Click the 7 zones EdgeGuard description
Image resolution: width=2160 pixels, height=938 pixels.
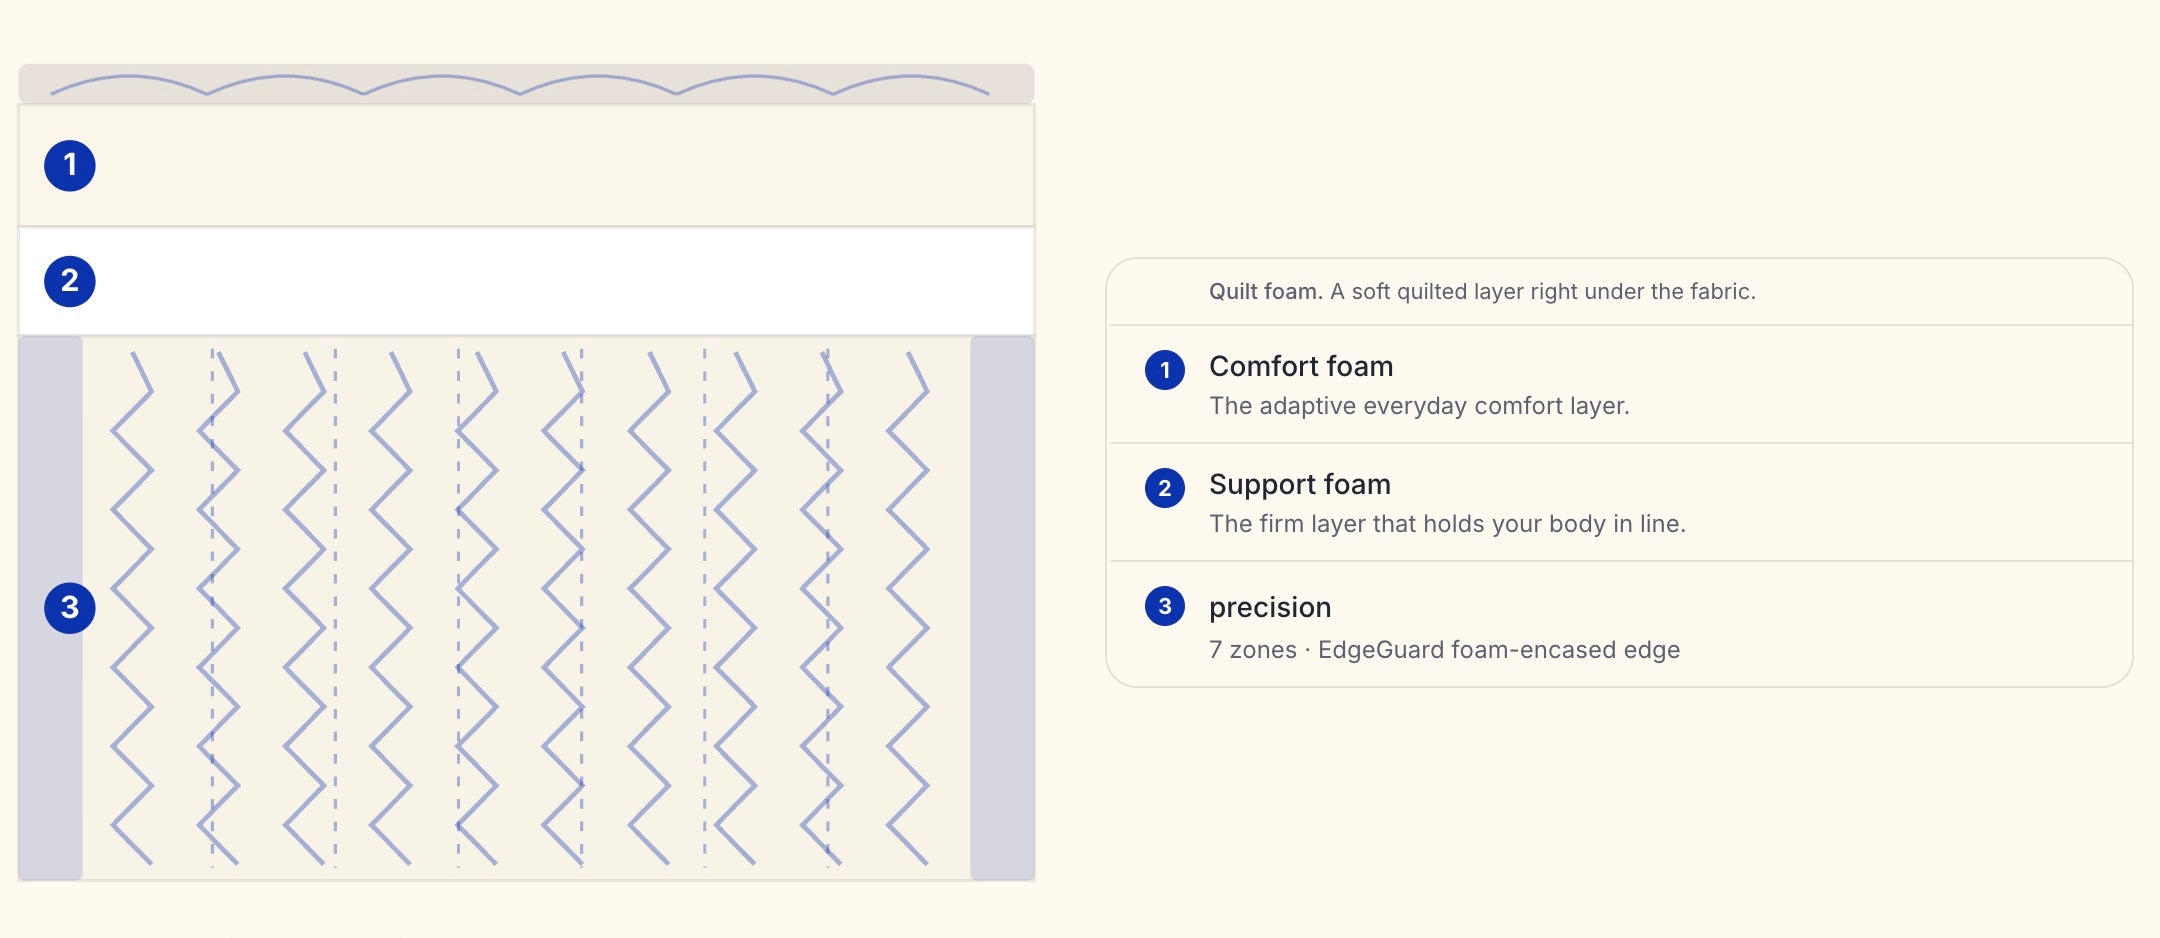pos(1444,650)
